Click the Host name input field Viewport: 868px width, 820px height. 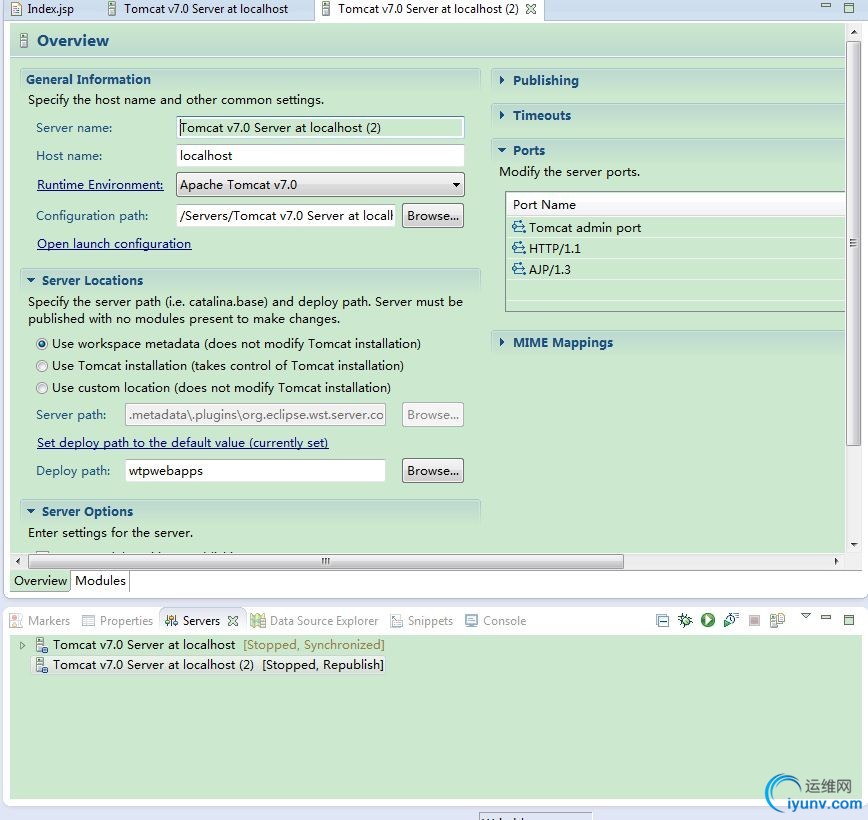pos(320,156)
